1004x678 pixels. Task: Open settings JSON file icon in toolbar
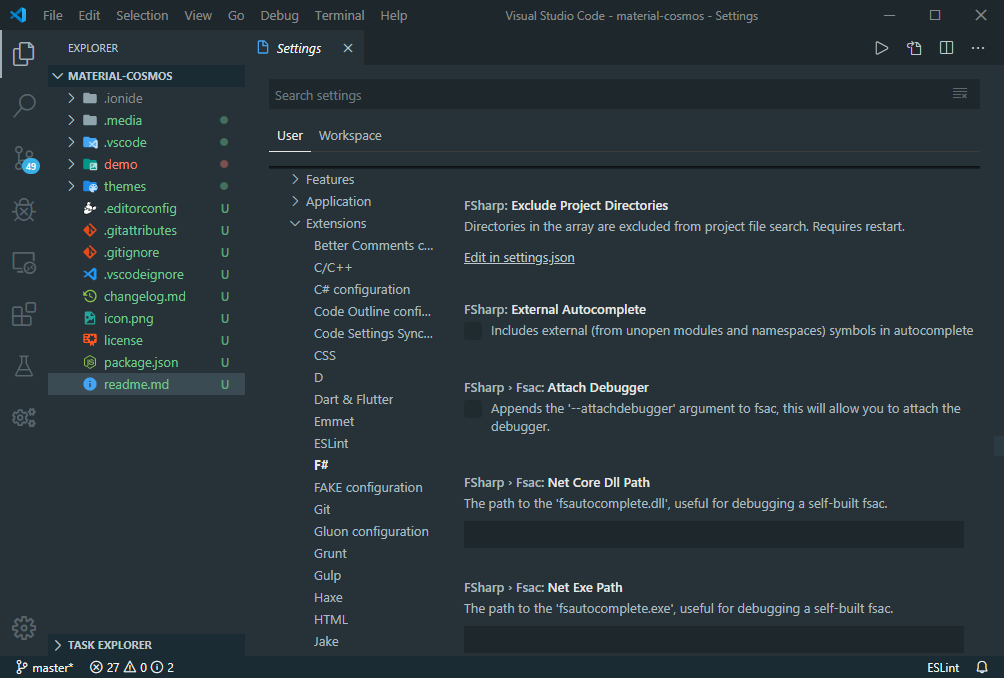(914, 48)
